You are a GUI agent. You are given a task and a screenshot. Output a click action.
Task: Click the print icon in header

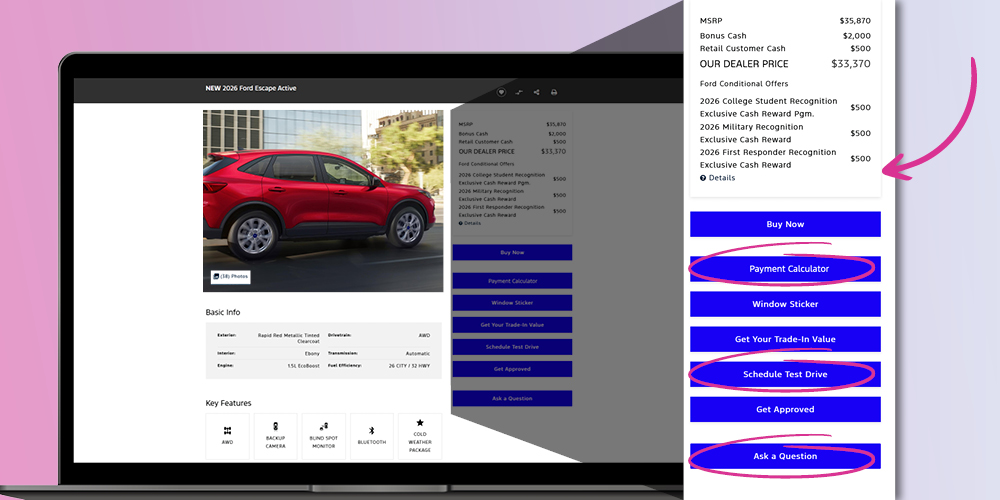click(554, 92)
